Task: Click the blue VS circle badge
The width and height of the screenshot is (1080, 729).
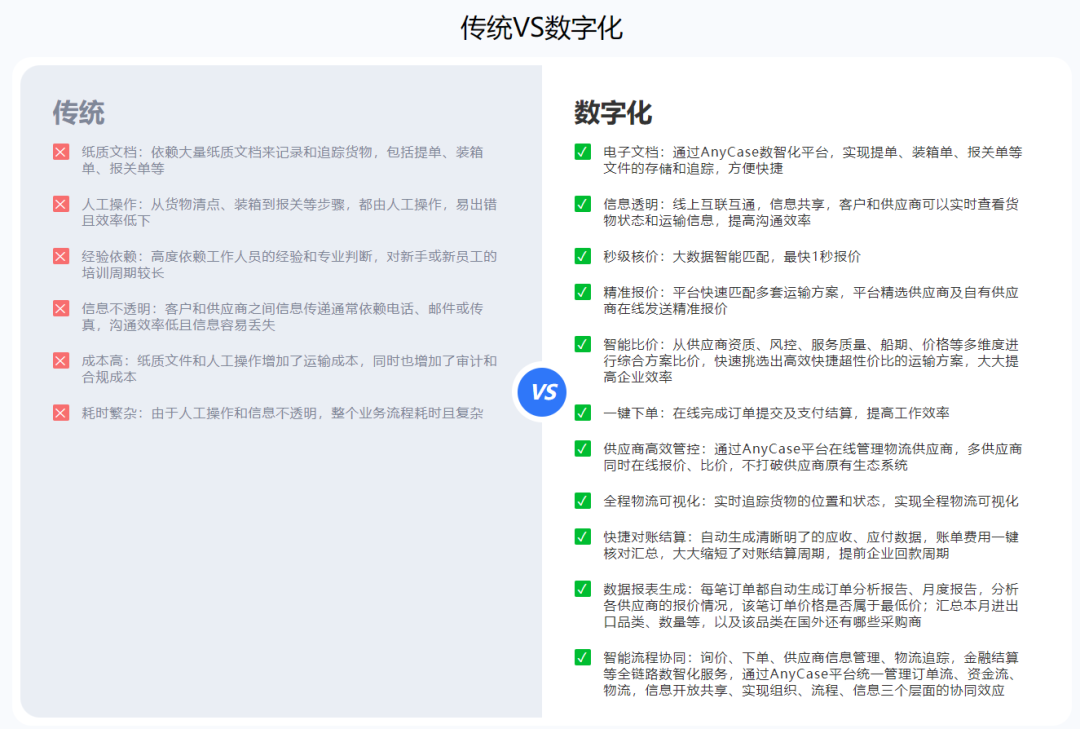Action: pos(543,391)
